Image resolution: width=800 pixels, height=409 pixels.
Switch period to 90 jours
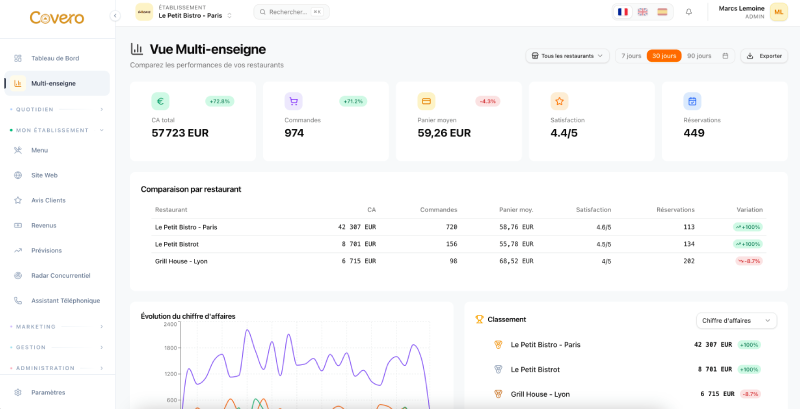click(698, 56)
